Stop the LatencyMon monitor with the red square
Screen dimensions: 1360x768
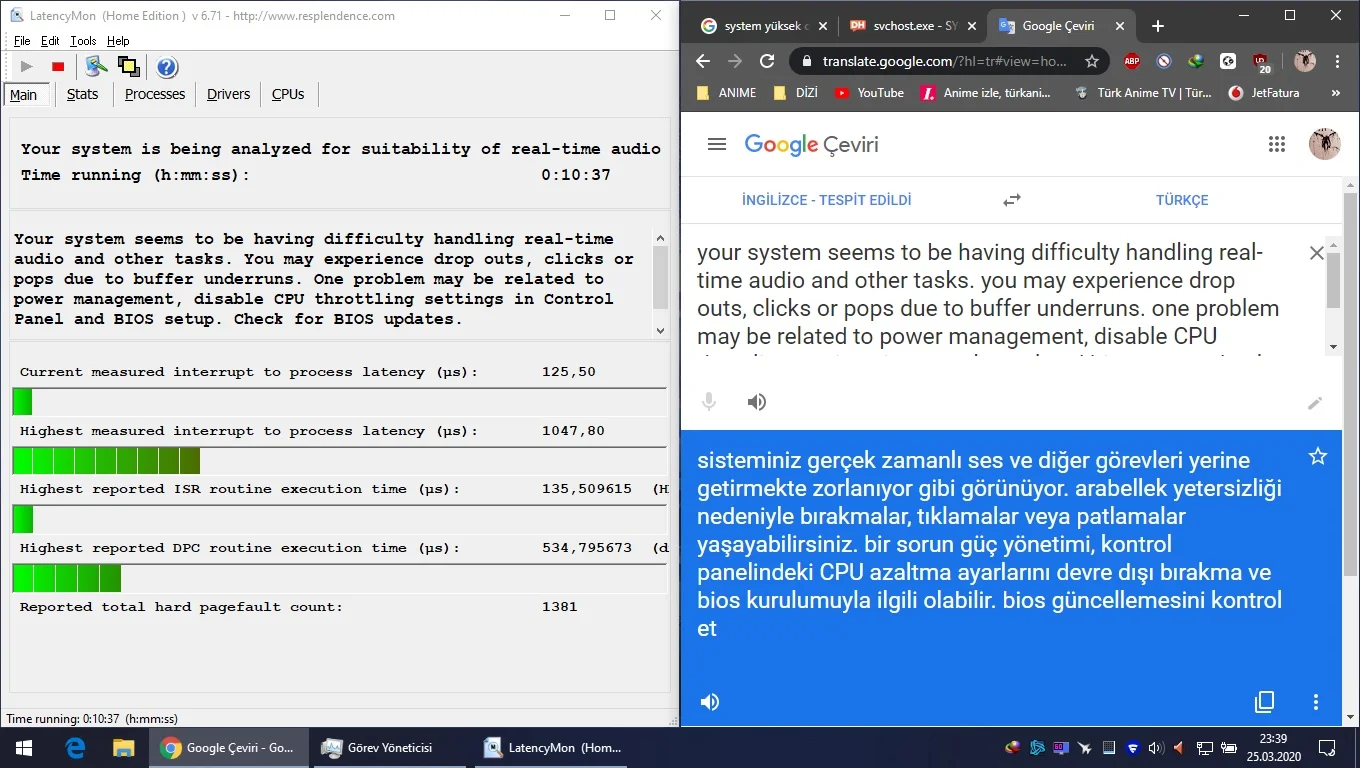click(x=58, y=67)
